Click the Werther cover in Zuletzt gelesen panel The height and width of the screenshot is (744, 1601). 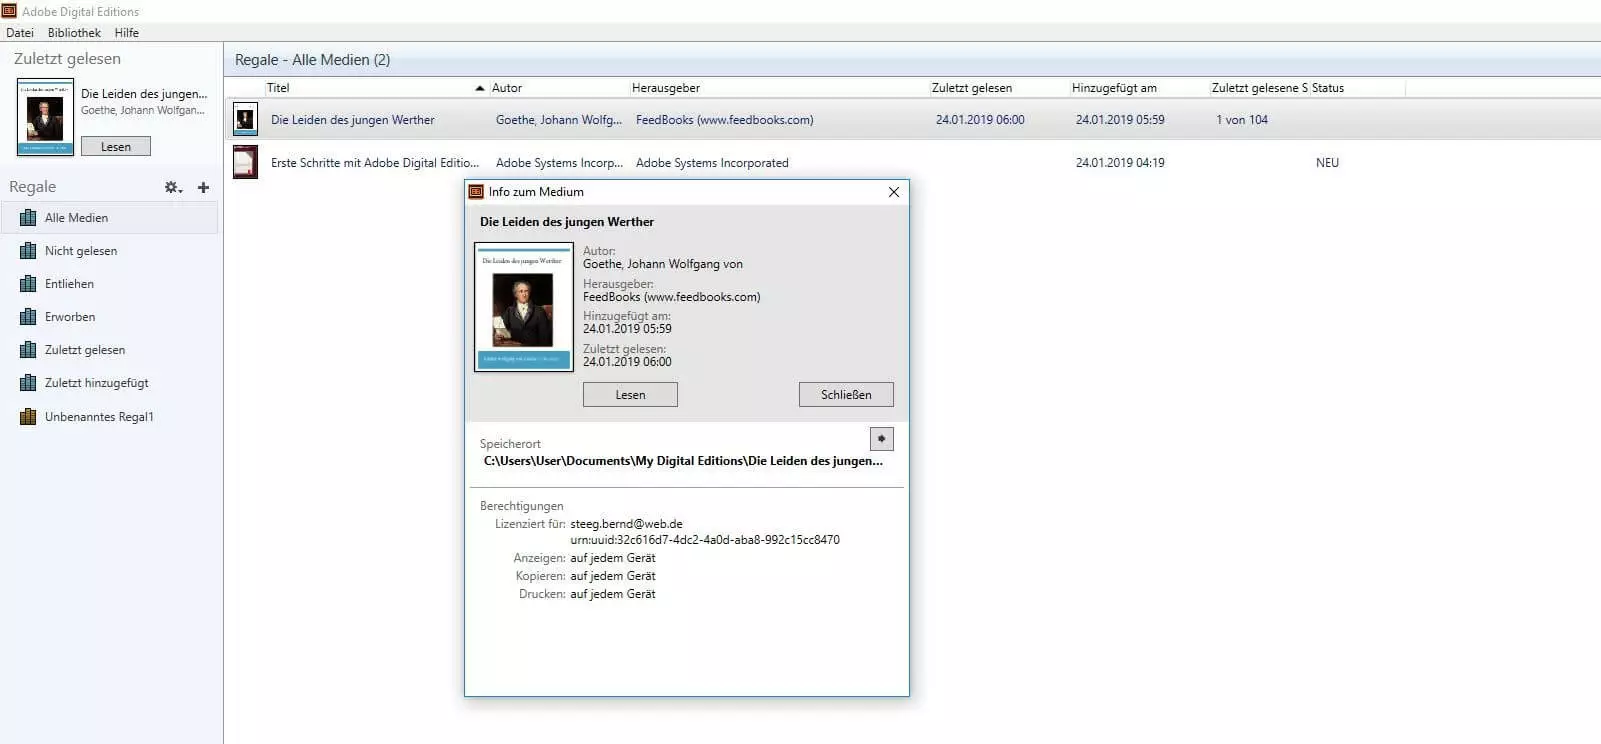click(45, 117)
